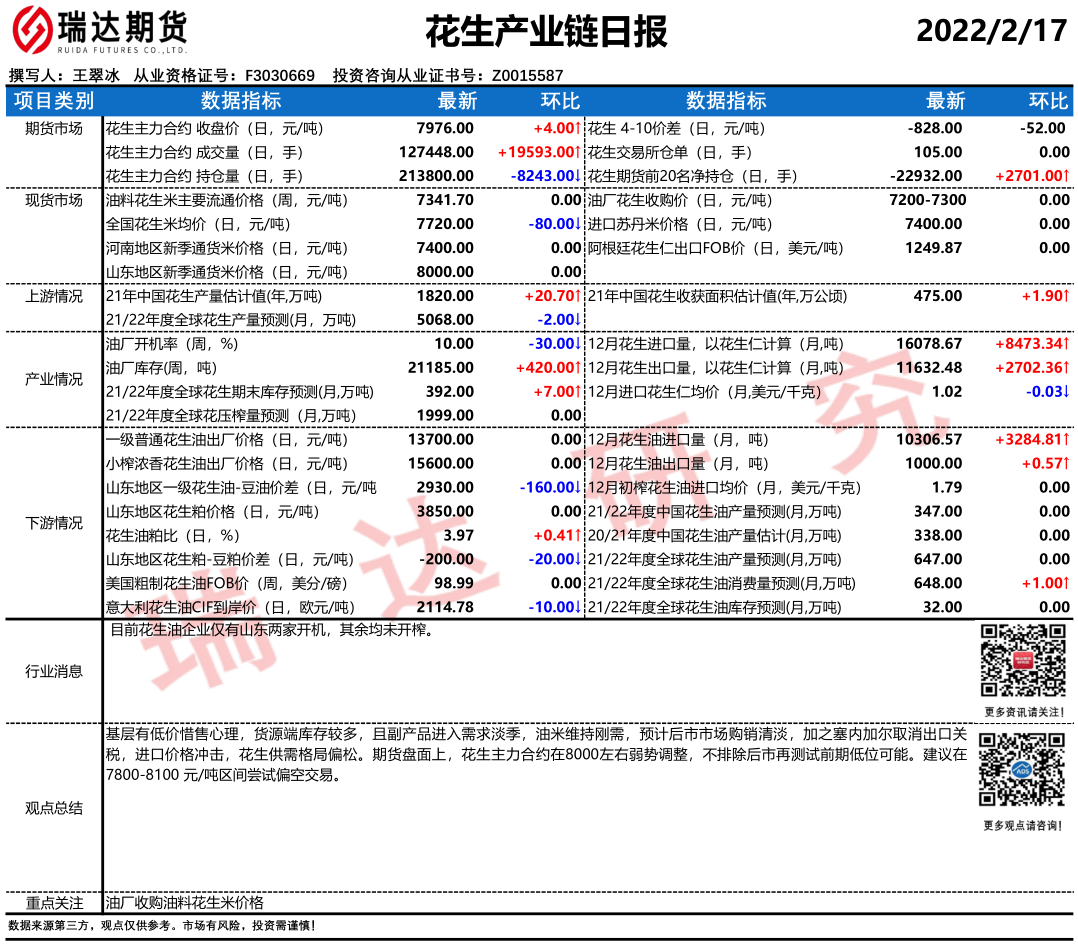Click the Ruida Futures logo icon

click(x=33, y=30)
